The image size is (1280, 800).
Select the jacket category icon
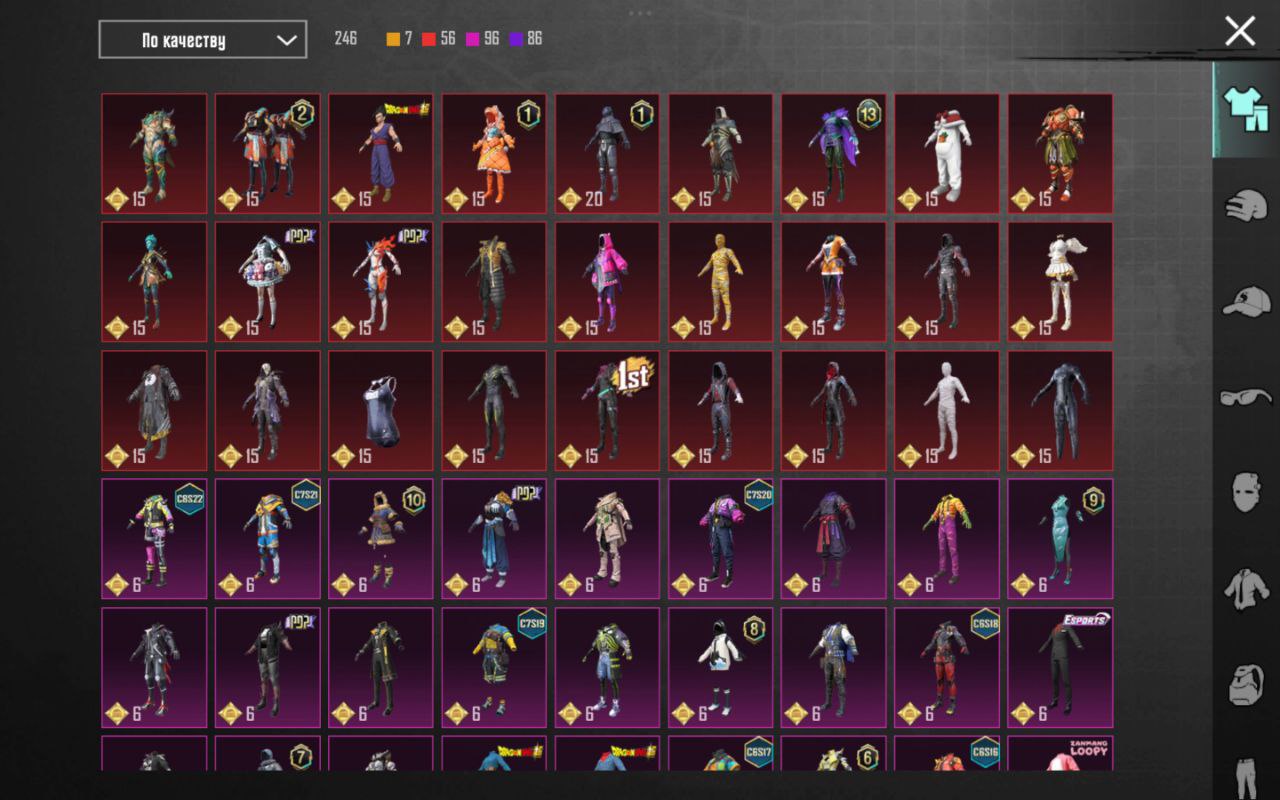pyautogui.click(x=1246, y=588)
